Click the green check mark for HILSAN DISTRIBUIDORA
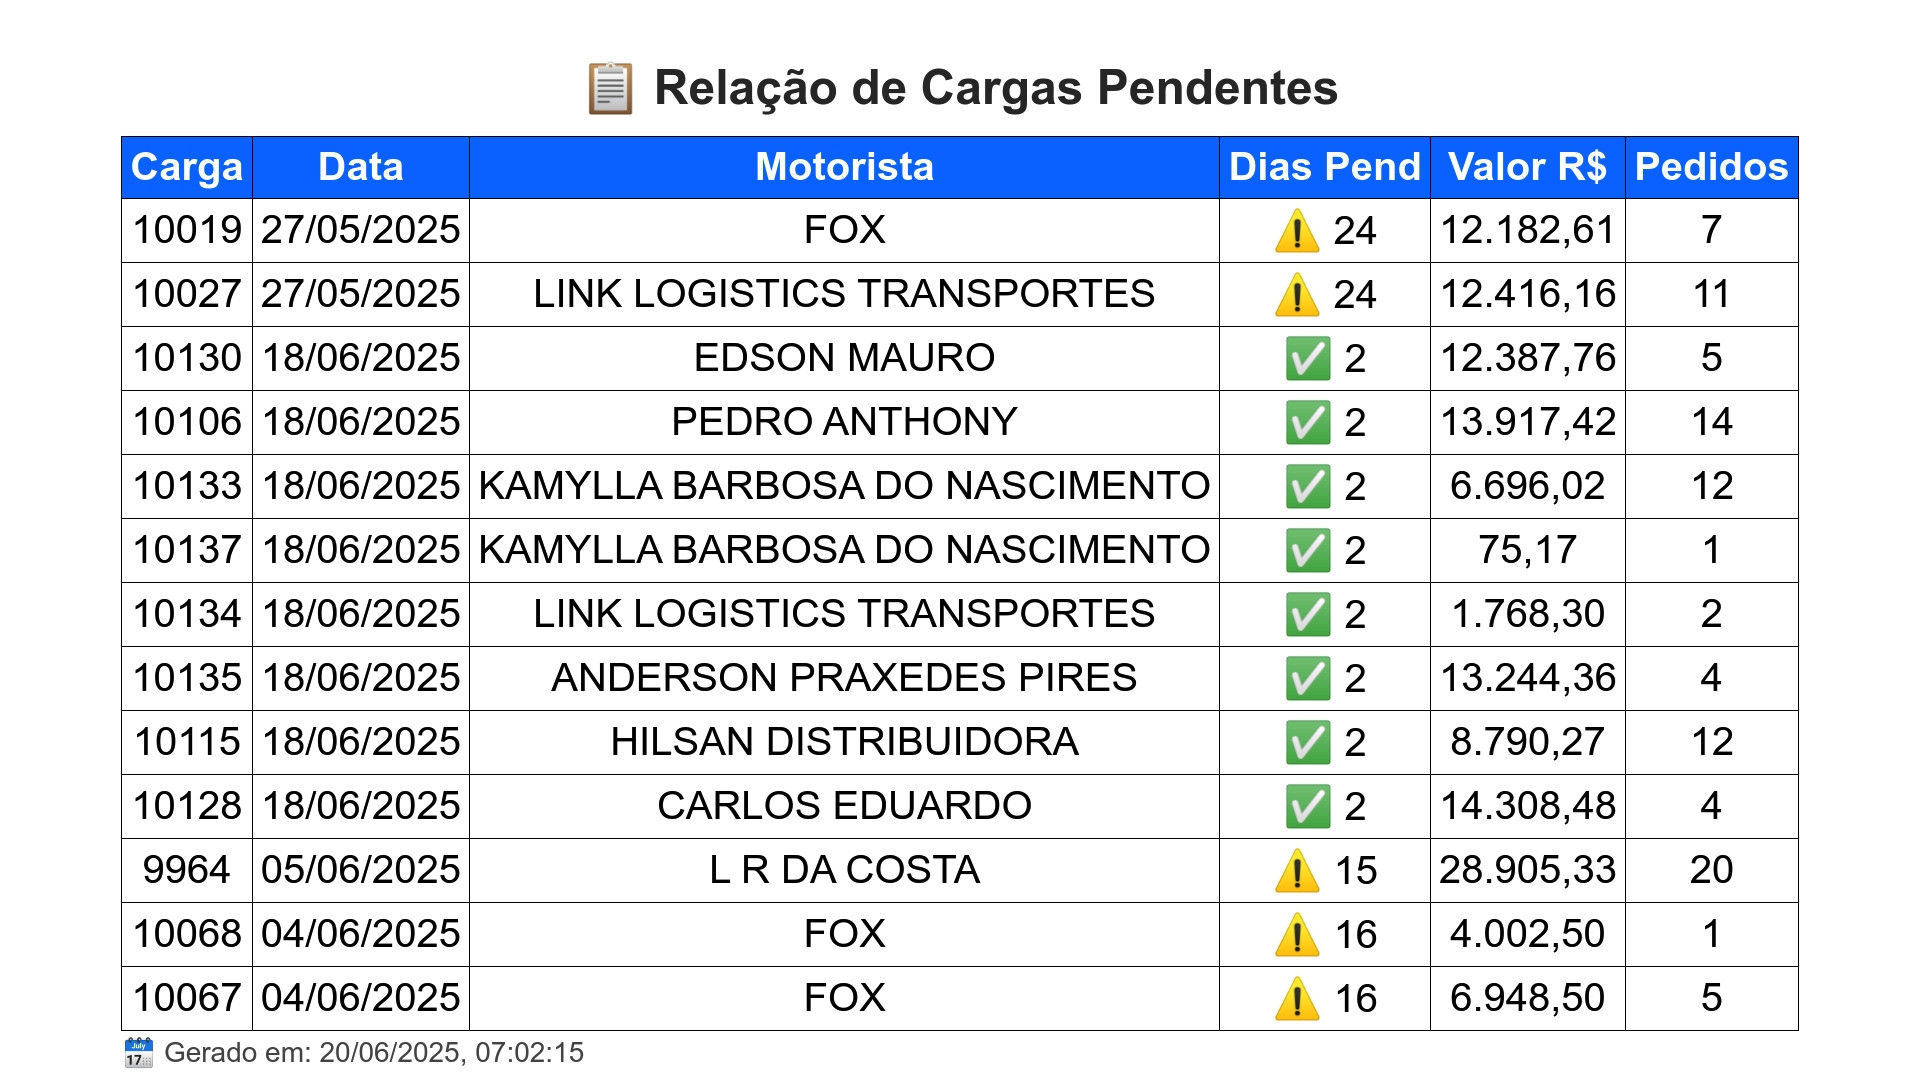Viewport: 1920px width, 1080px height. [x=1307, y=742]
